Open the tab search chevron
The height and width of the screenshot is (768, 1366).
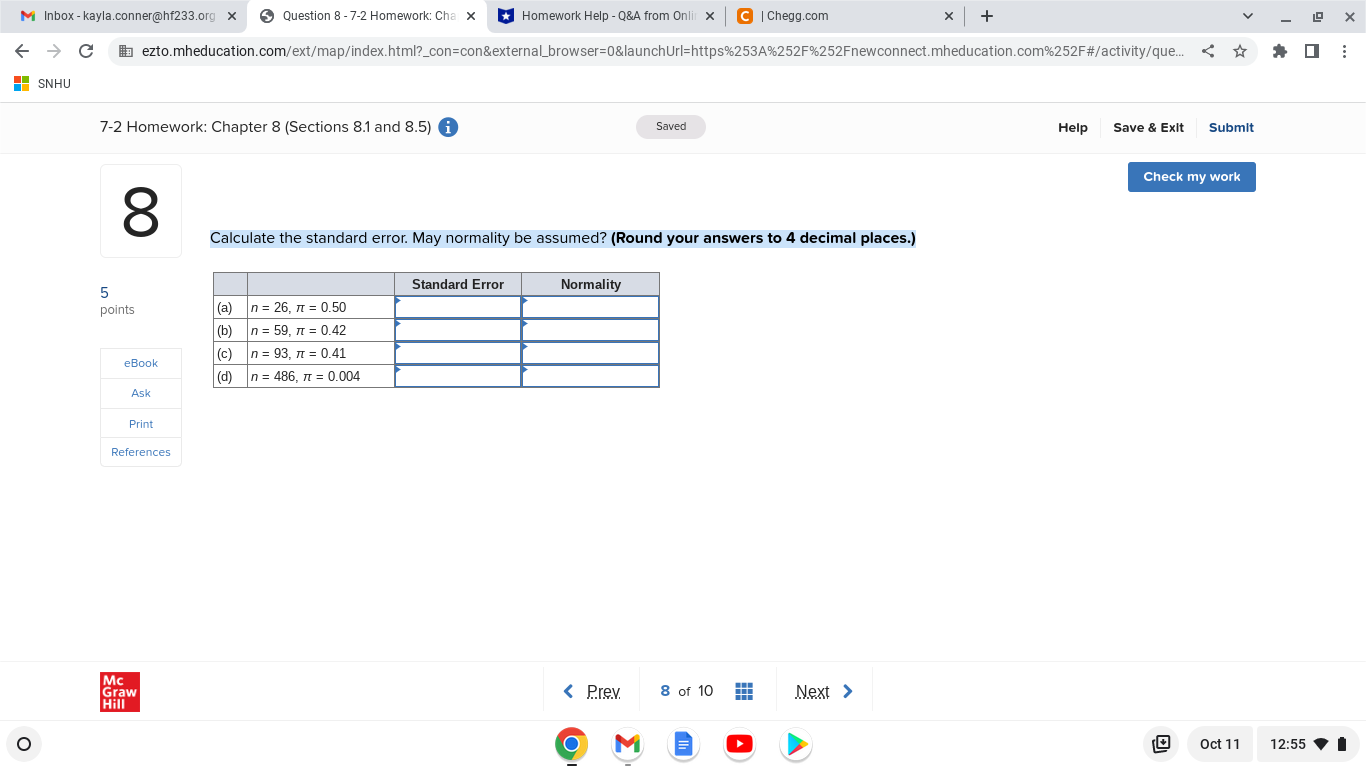coord(1247,16)
